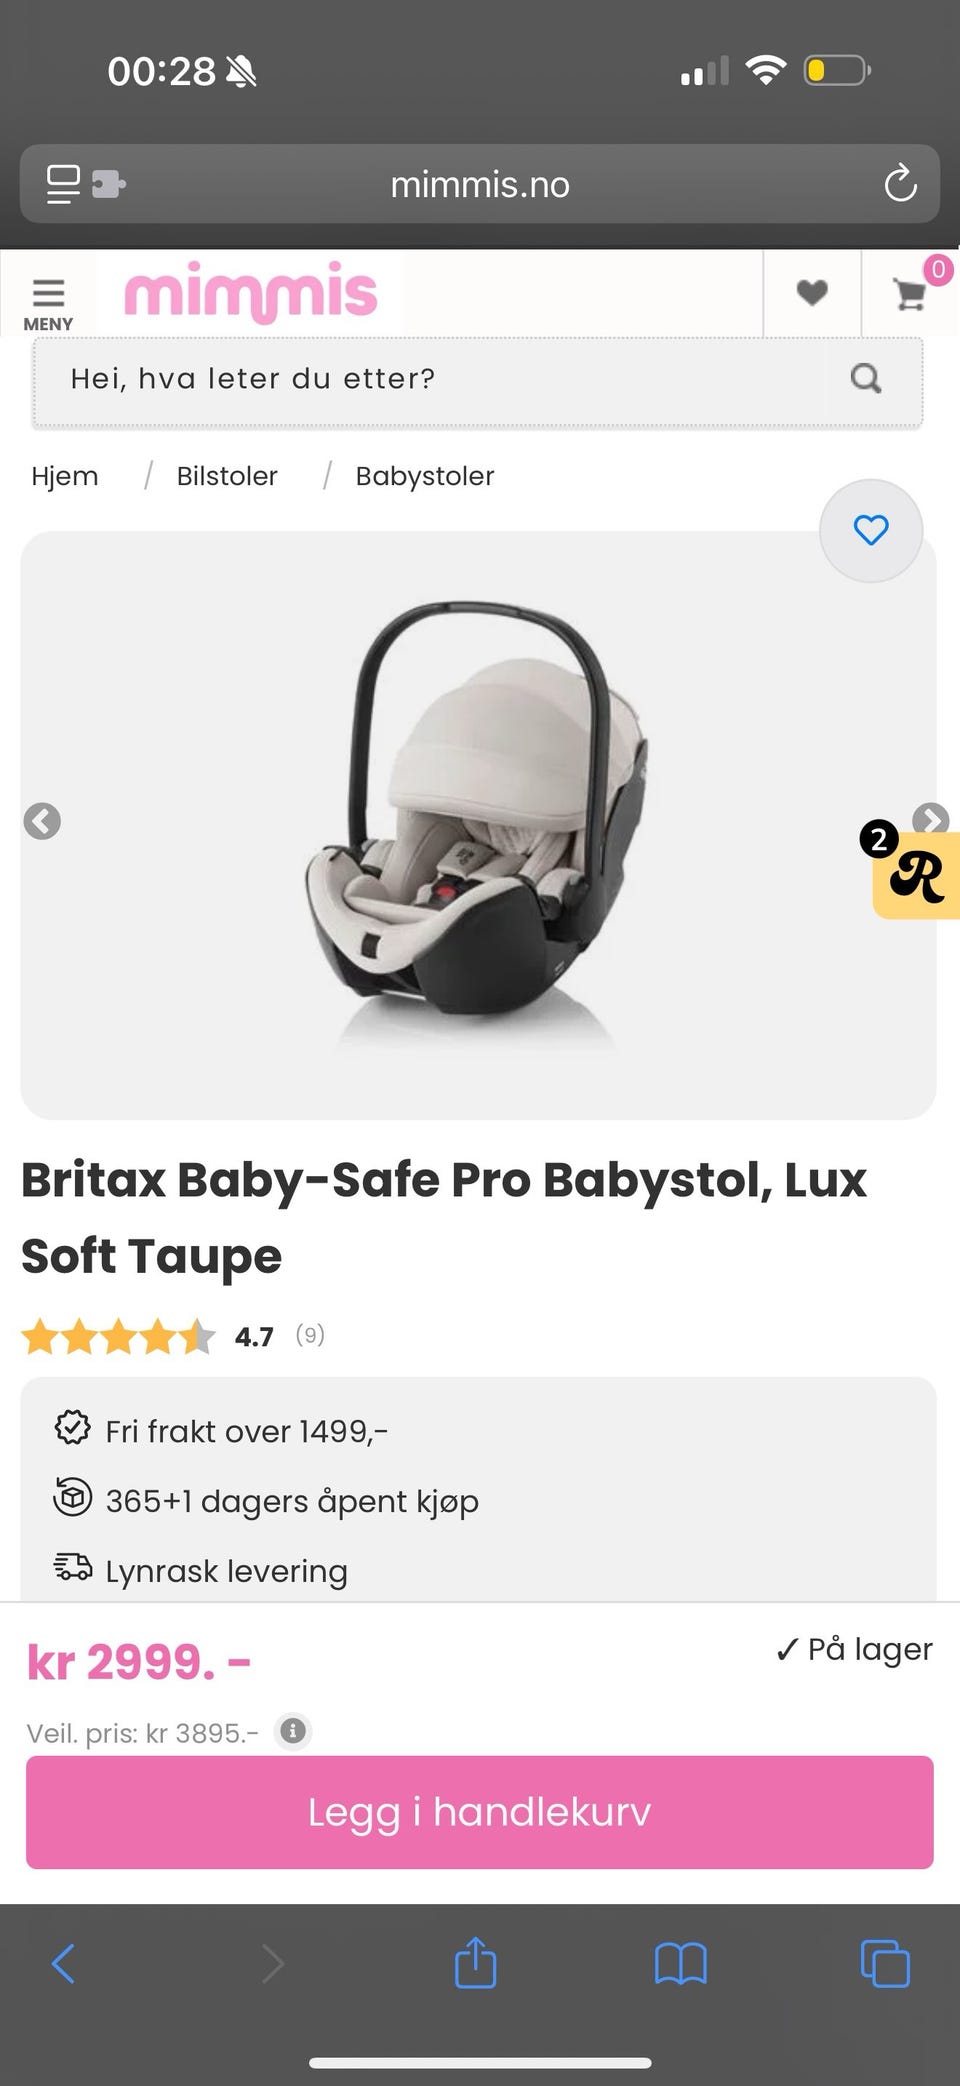Screen dimensions: 960x2086
Task: Open the hamburger MENY menu
Action: point(48,304)
